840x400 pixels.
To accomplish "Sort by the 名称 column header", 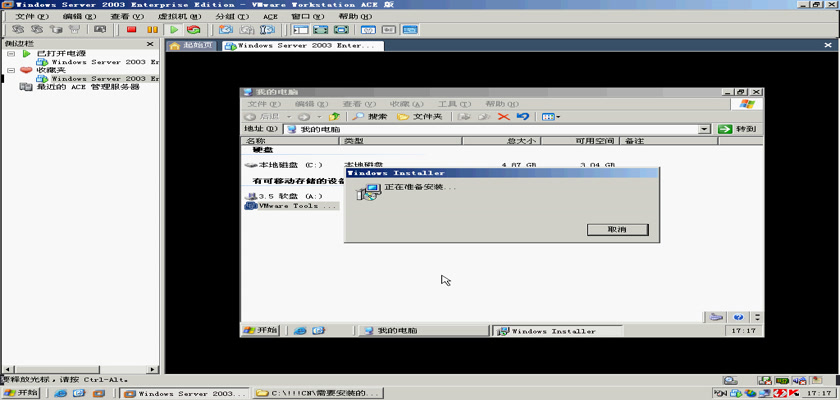I will 290,141.
